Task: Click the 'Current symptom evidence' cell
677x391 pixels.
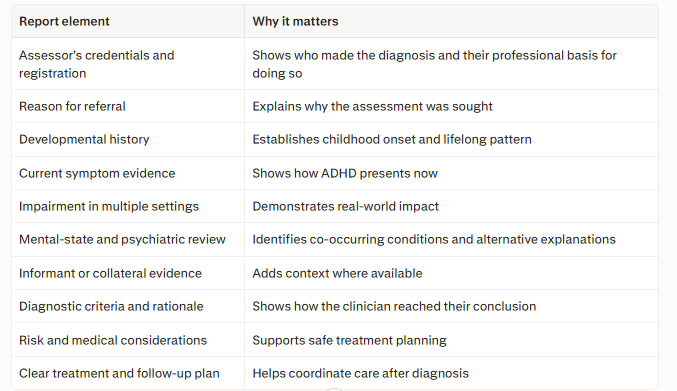Action: 128,173
